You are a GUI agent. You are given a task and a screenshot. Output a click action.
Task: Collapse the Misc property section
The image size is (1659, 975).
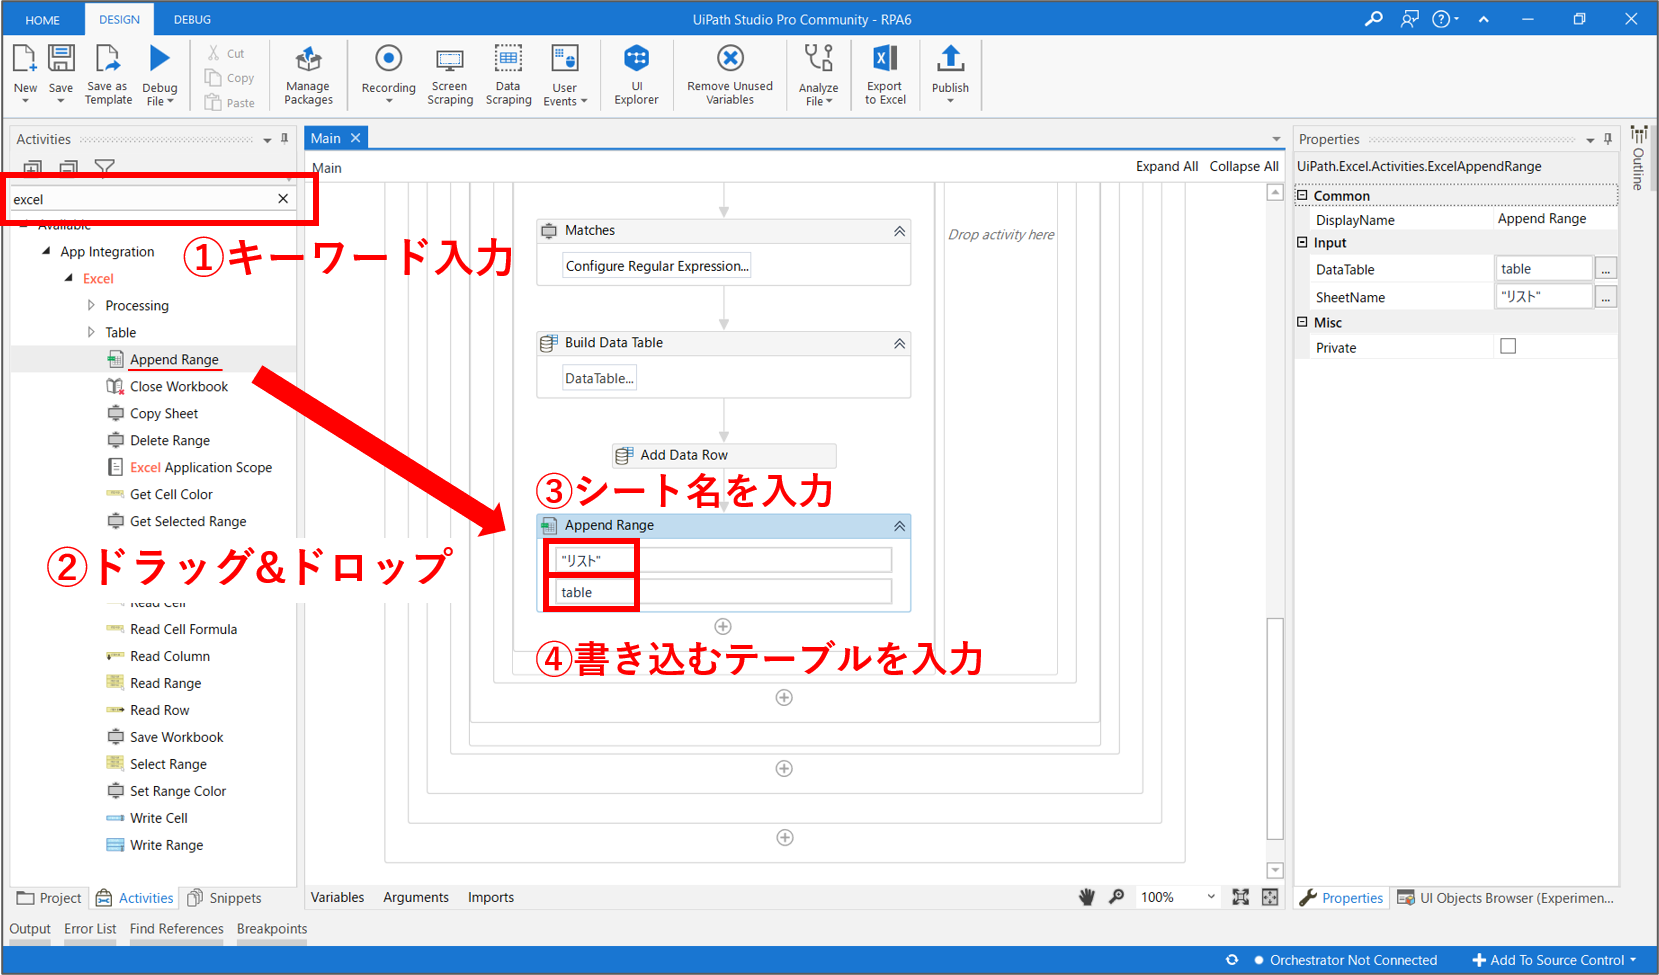(x=1302, y=322)
